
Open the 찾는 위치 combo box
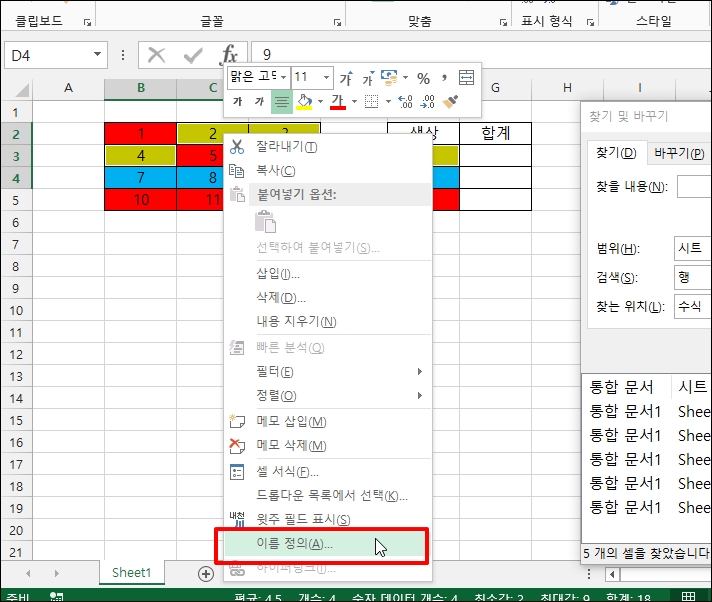[x=693, y=306]
